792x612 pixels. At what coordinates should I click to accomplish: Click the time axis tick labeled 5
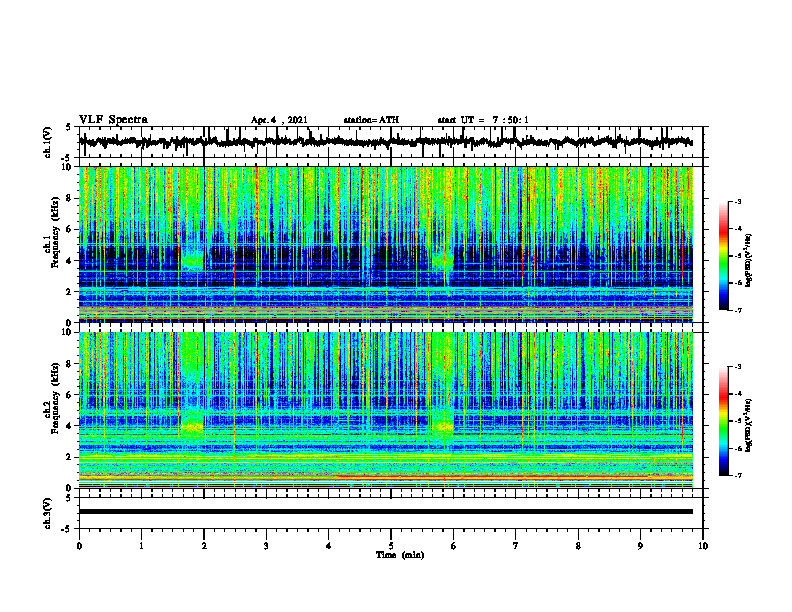tap(391, 546)
